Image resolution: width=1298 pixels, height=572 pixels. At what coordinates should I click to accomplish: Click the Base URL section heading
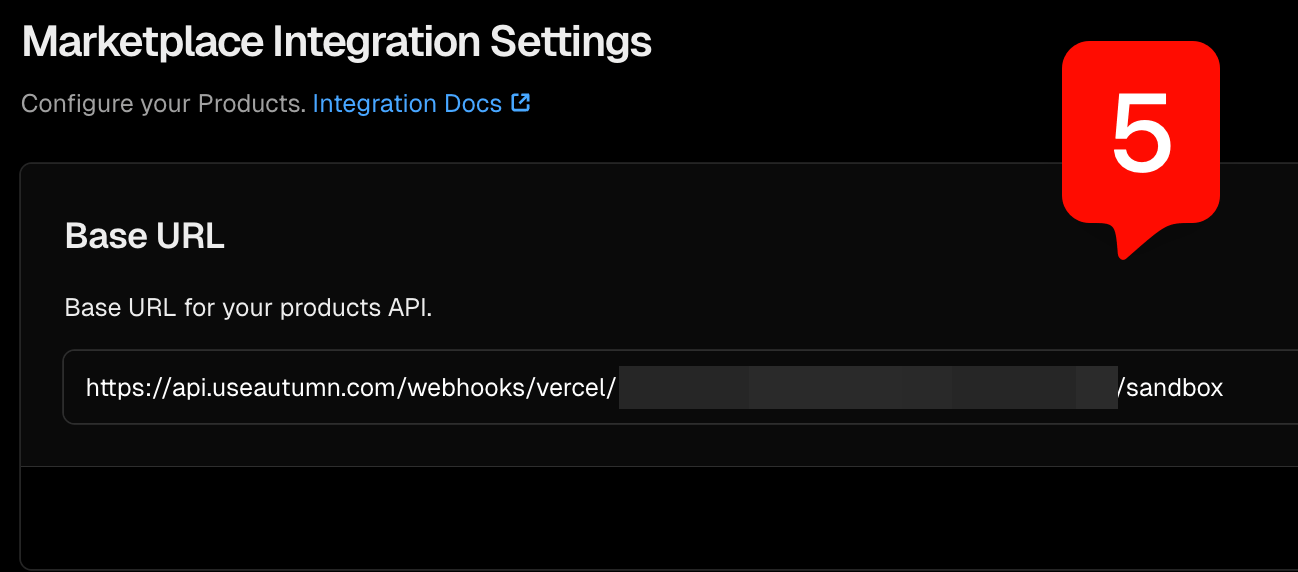[x=145, y=236]
